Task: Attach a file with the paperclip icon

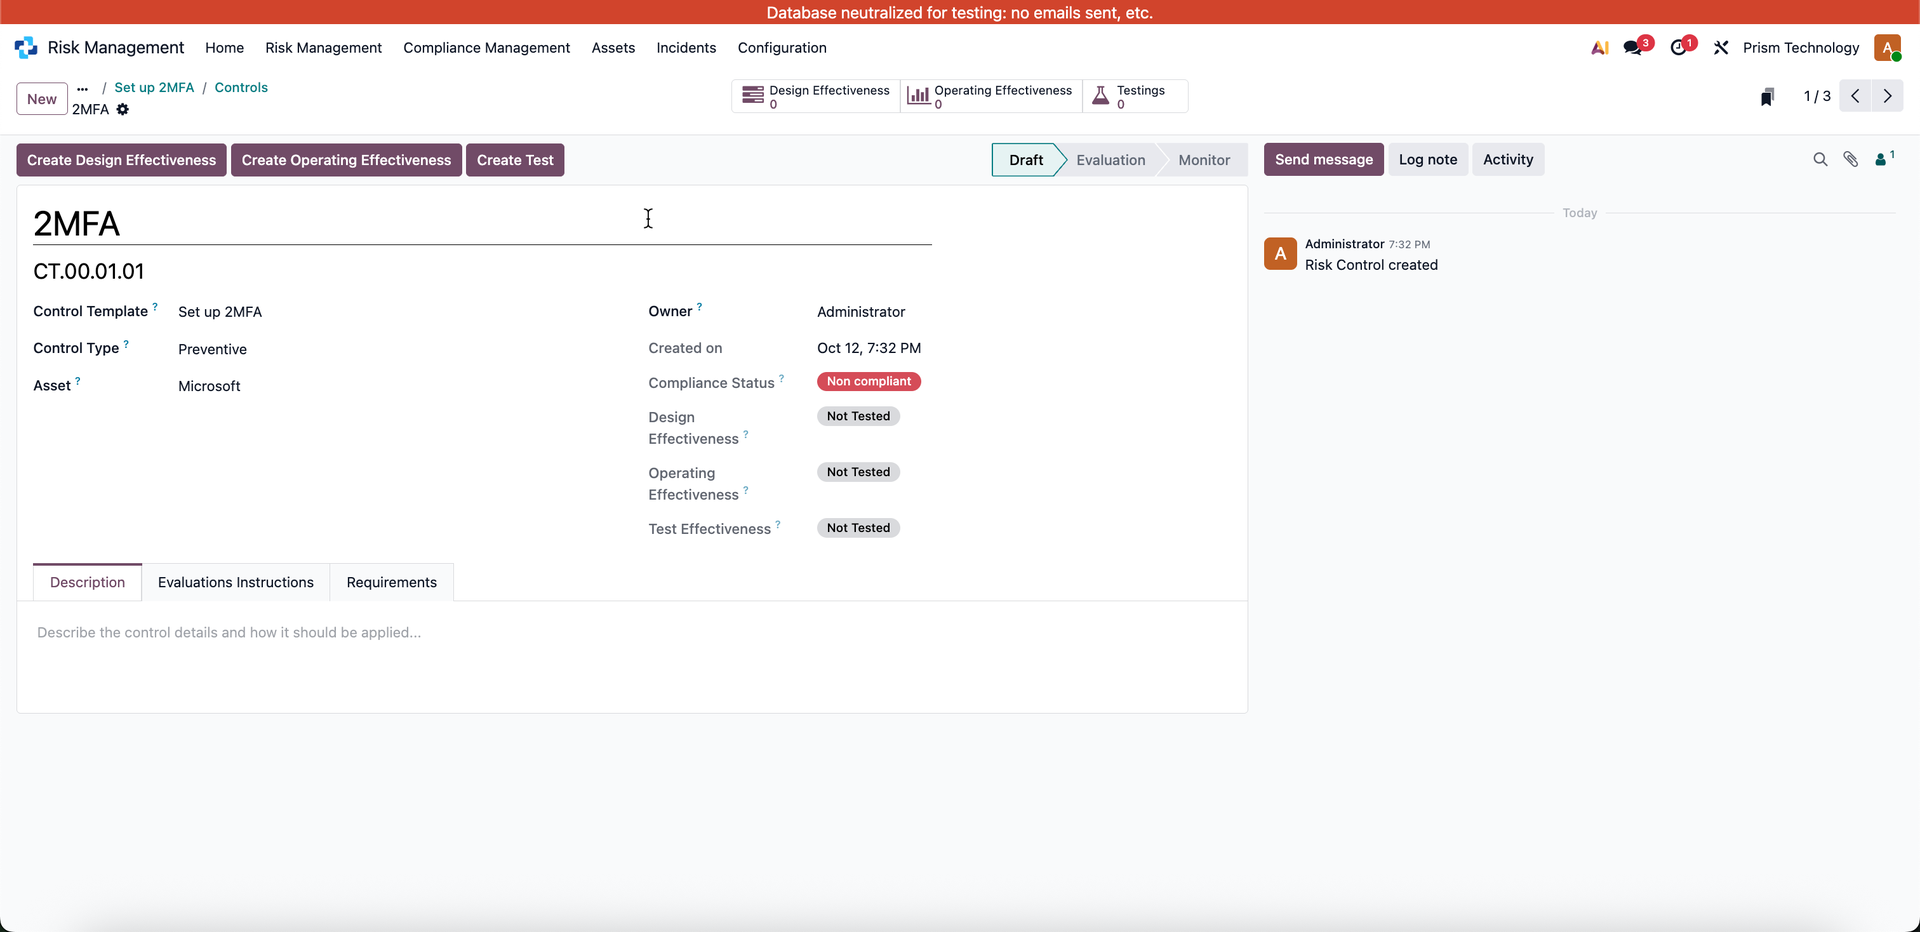Action: click(1851, 159)
